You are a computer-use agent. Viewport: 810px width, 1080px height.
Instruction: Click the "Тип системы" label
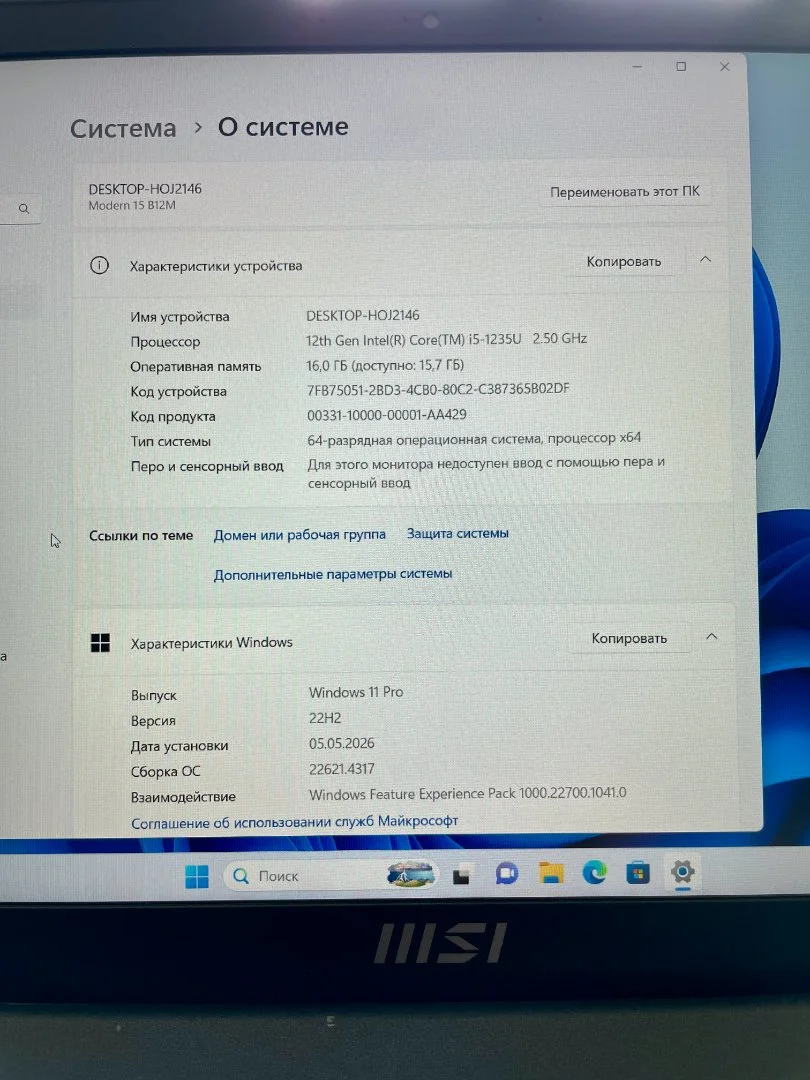171,442
